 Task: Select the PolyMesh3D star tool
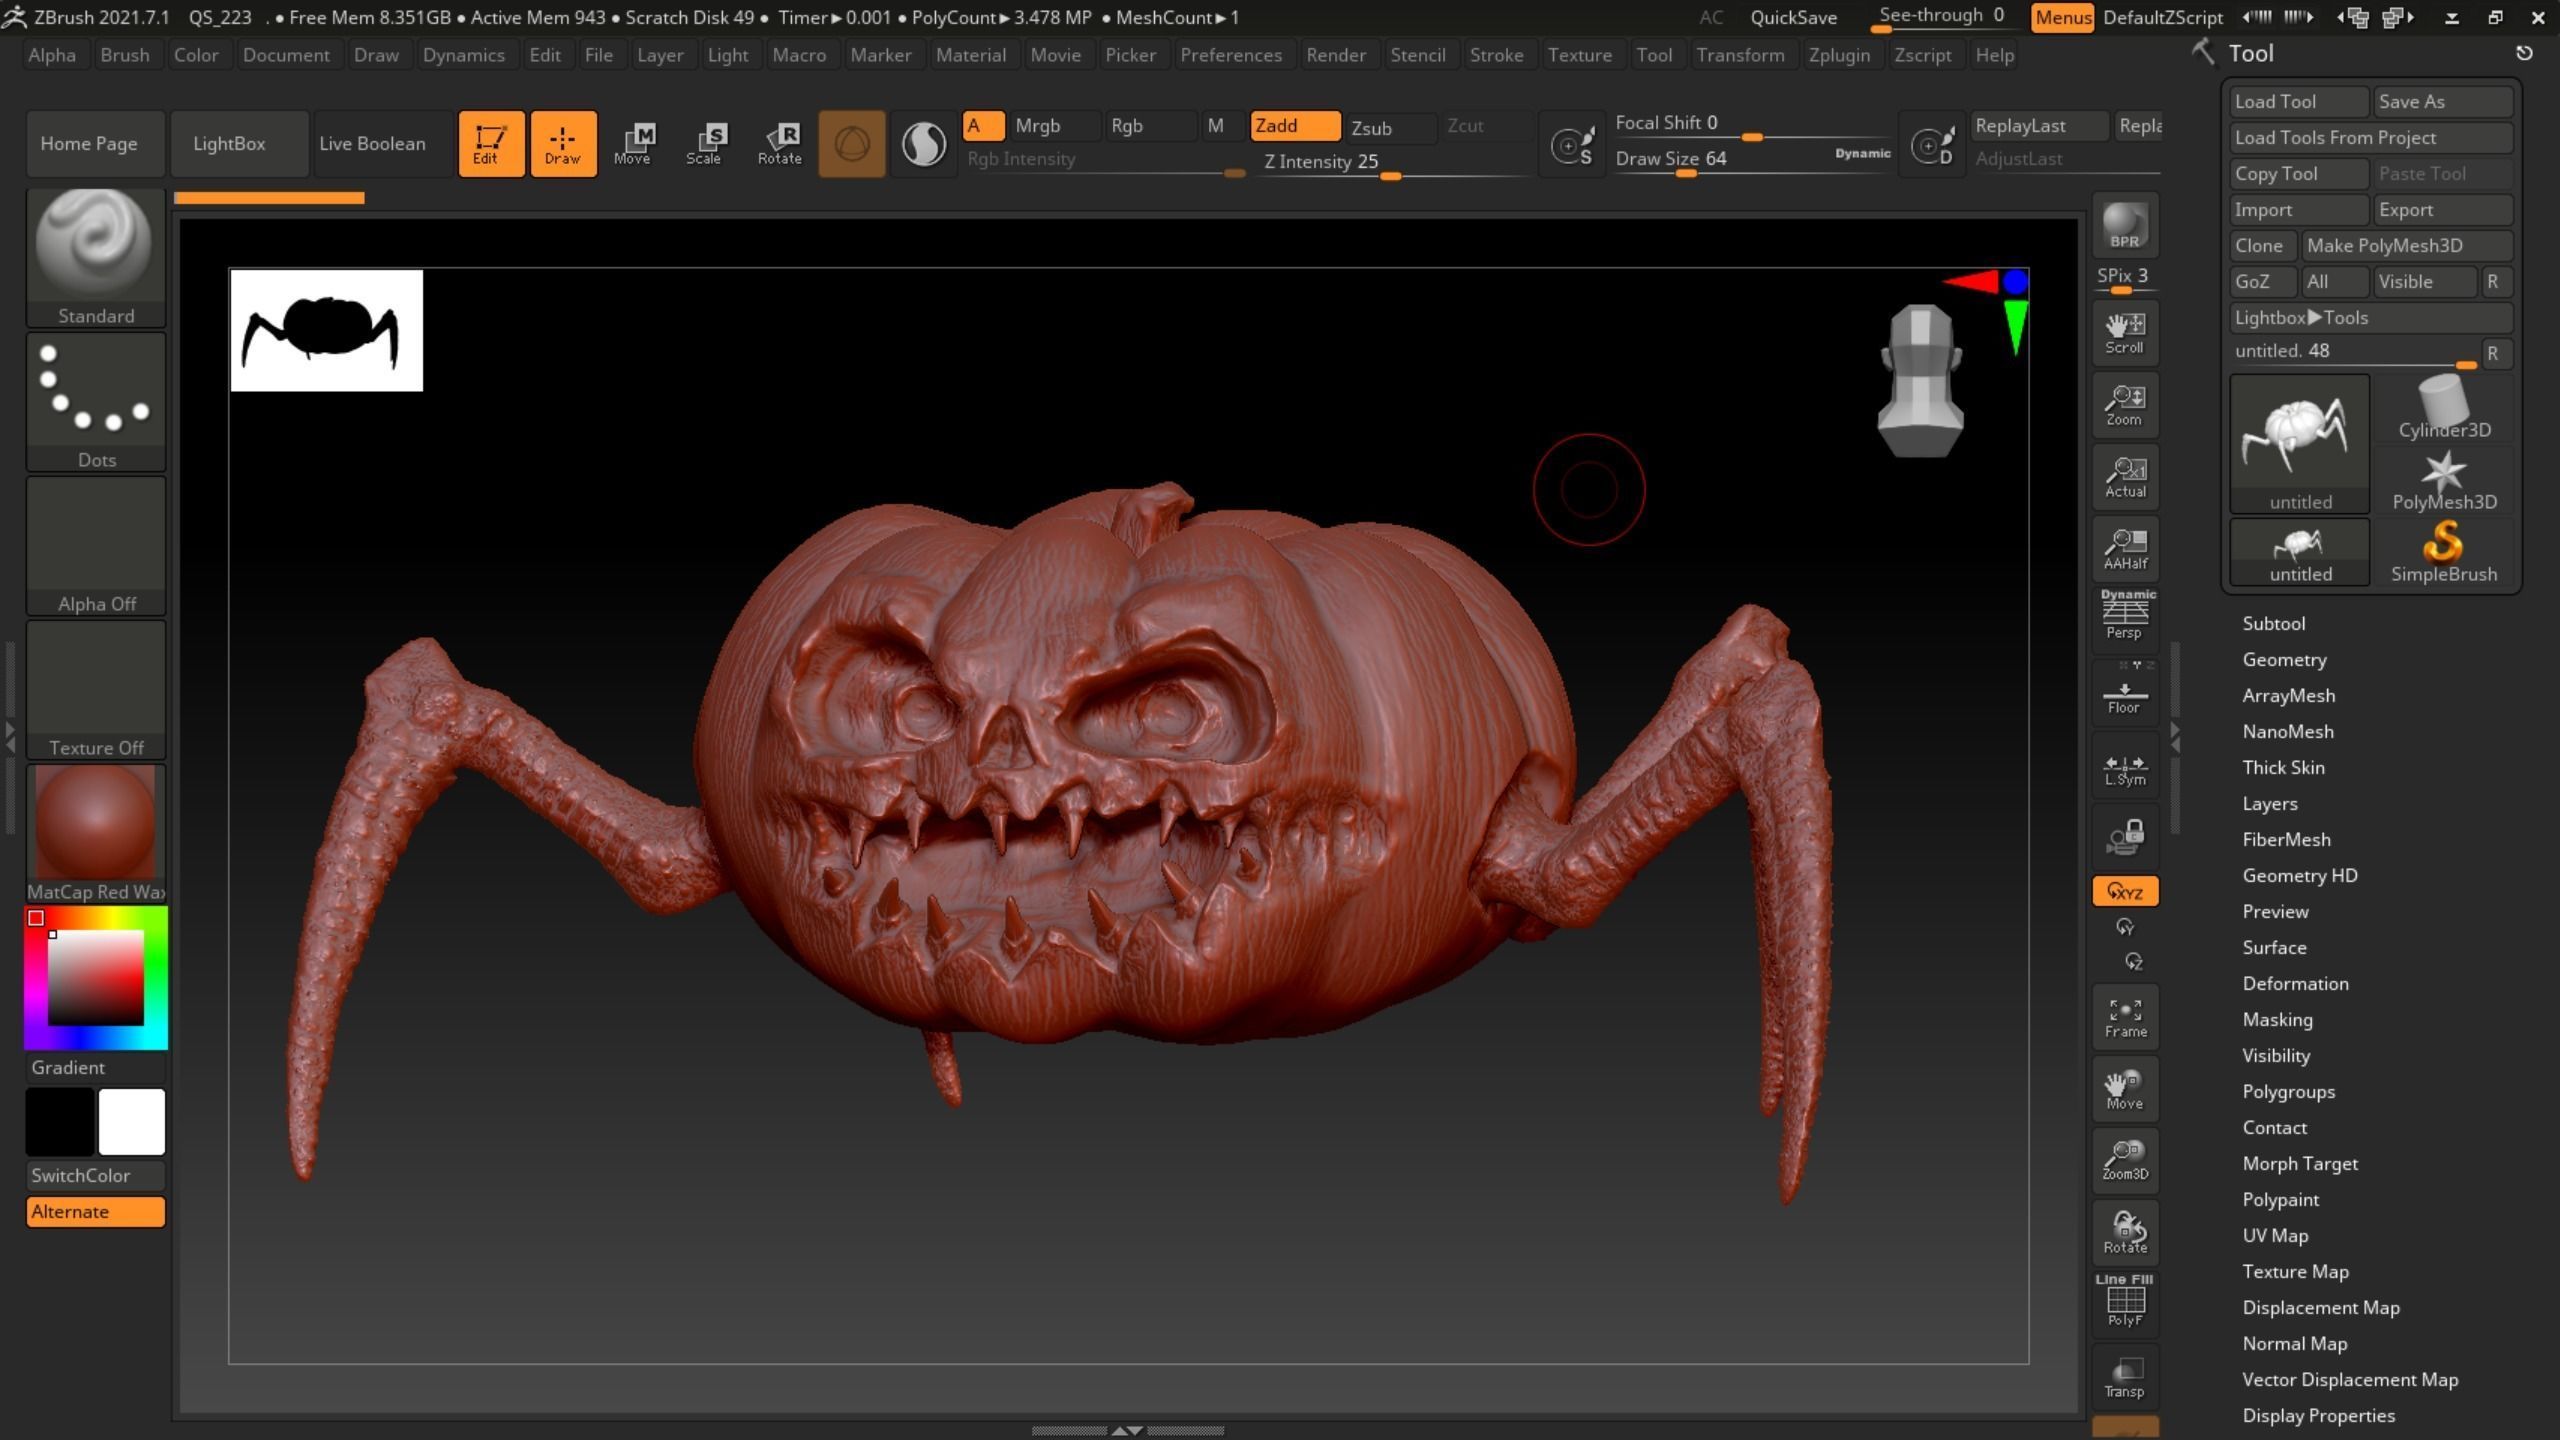coord(2443,480)
